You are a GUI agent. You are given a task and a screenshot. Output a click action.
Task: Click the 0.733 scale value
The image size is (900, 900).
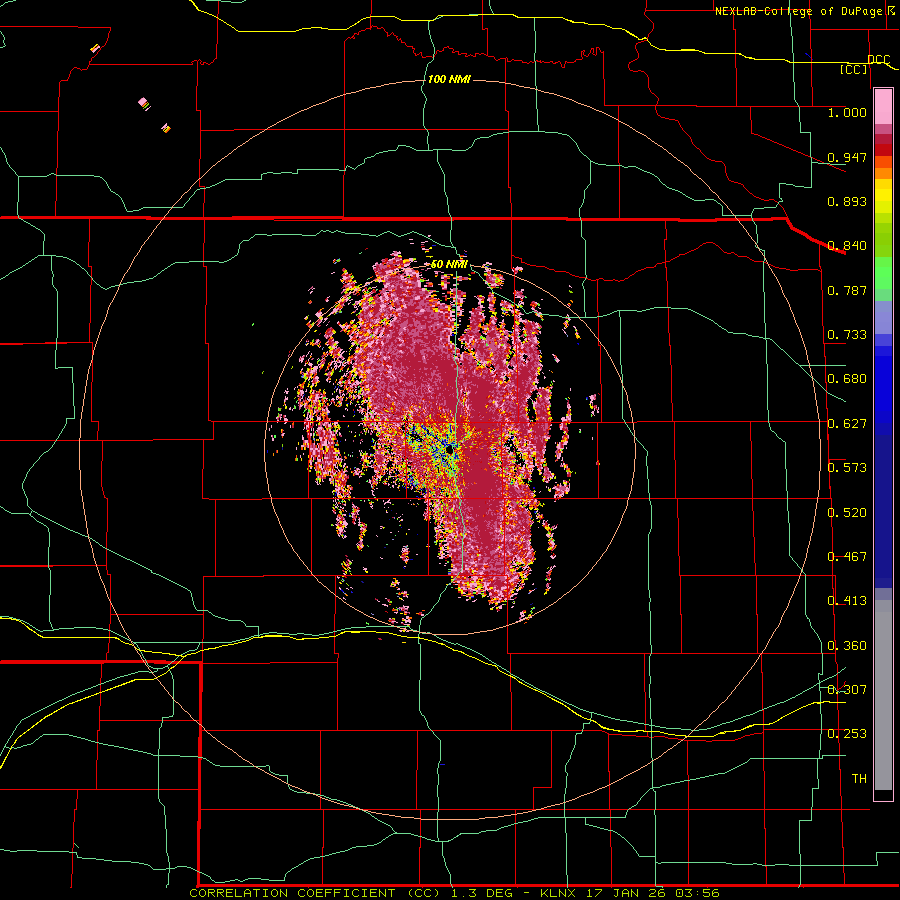click(847, 335)
